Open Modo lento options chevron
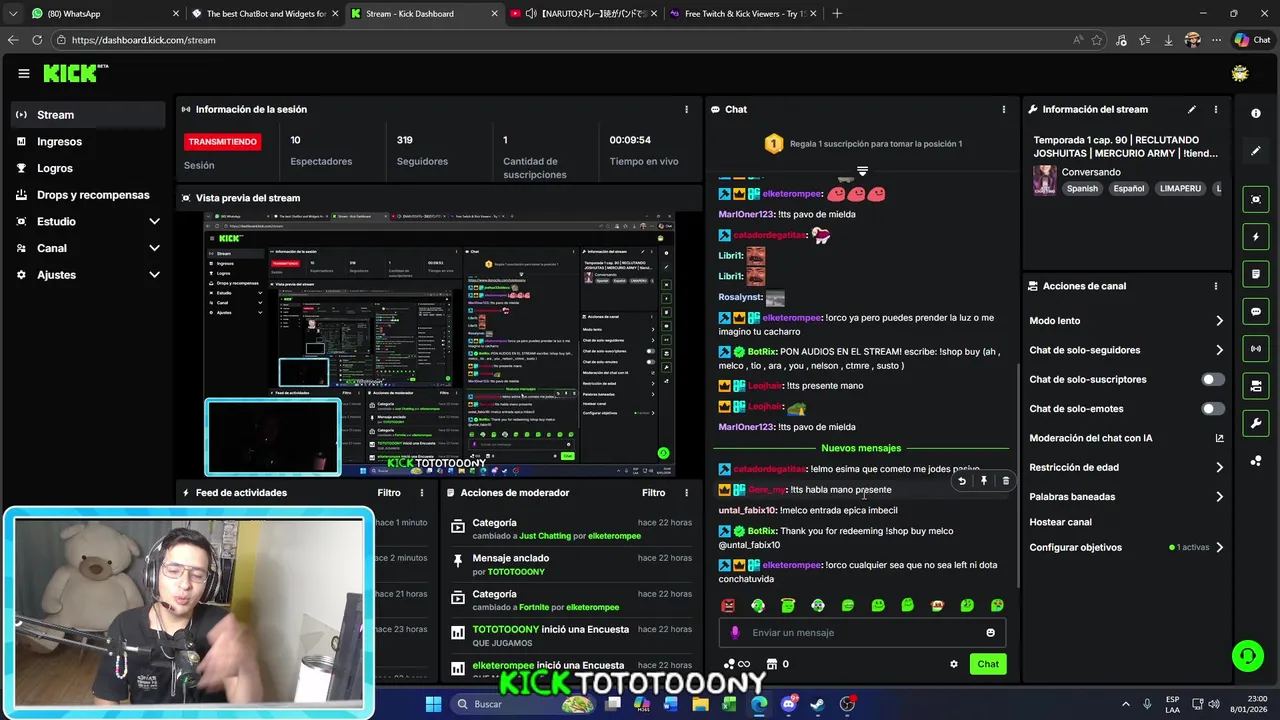 1219,321
